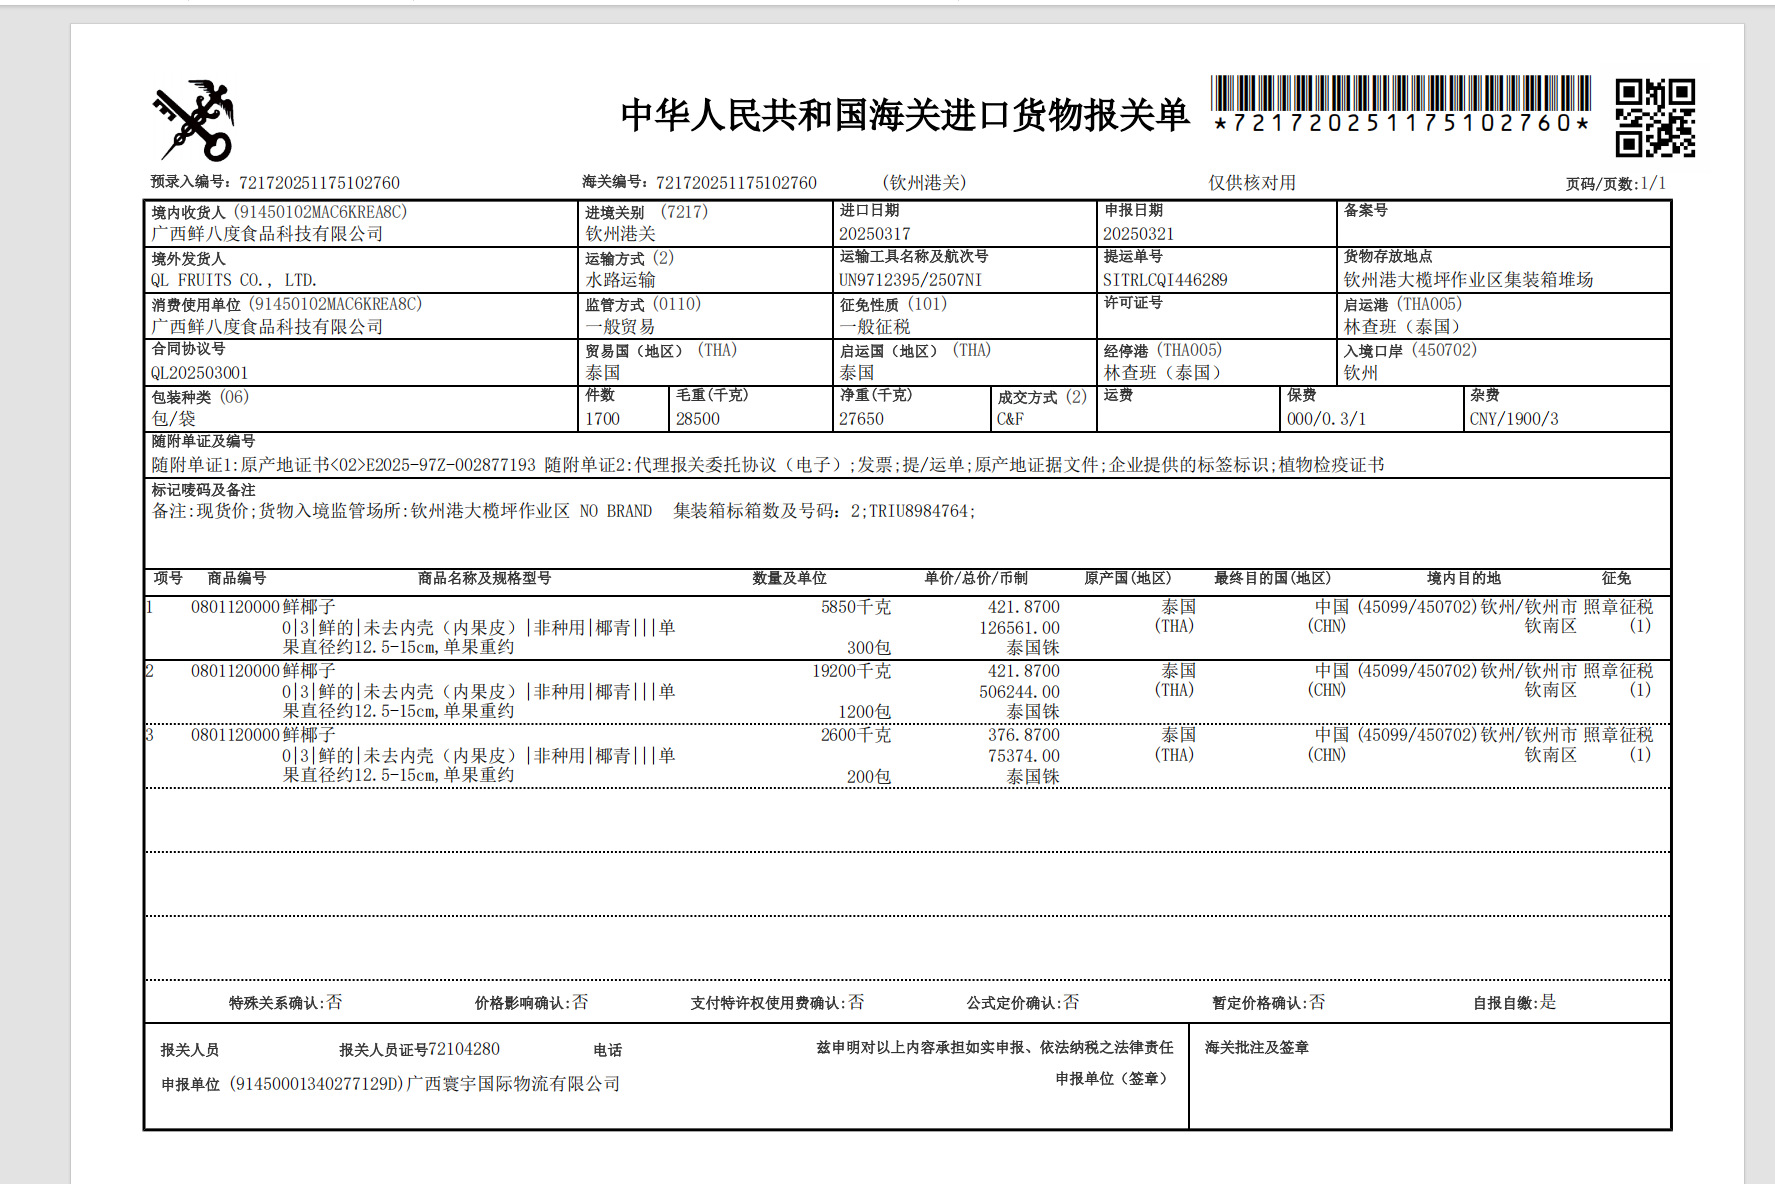Screen dimensions: 1775x1184
Task: Click the 公式定价确认:否 entry
Action: click(1023, 1002)
